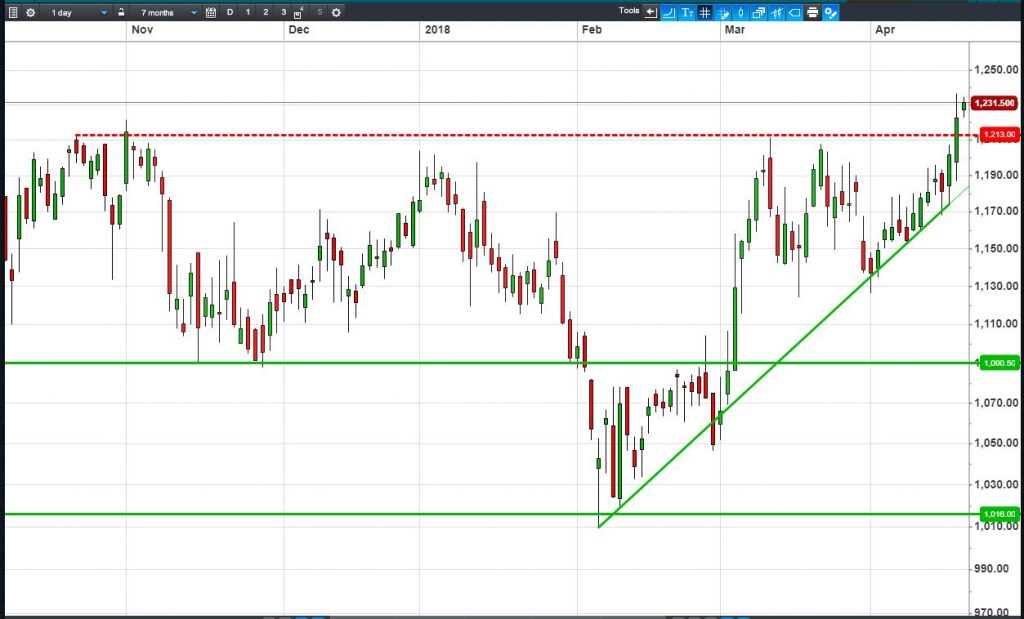This screenshot has width=1024, height=619.
Task: Select the D layout preset
Action: (230, 12)
